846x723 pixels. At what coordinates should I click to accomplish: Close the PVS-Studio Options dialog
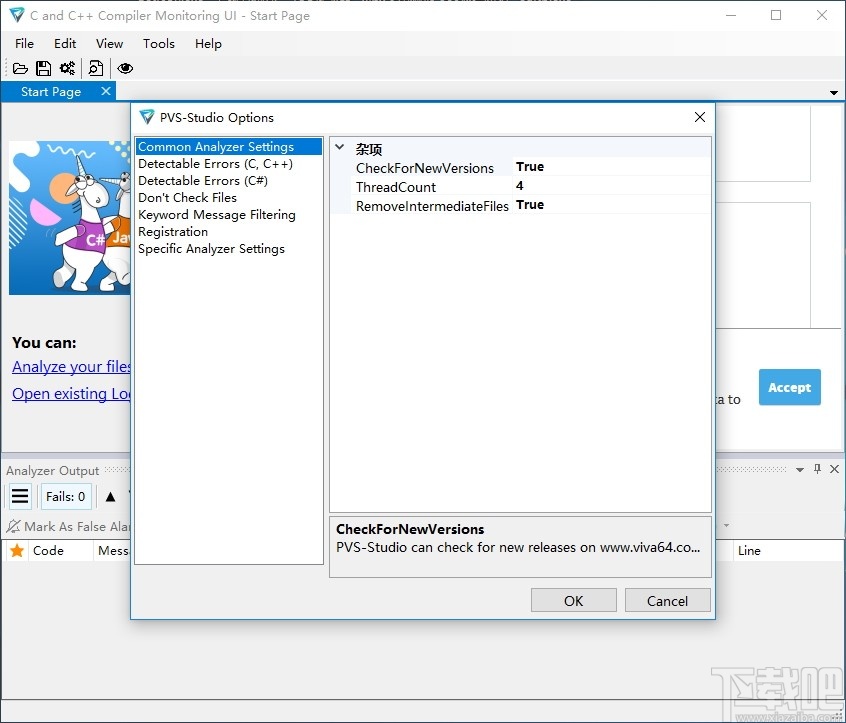(x=700, y=117)
